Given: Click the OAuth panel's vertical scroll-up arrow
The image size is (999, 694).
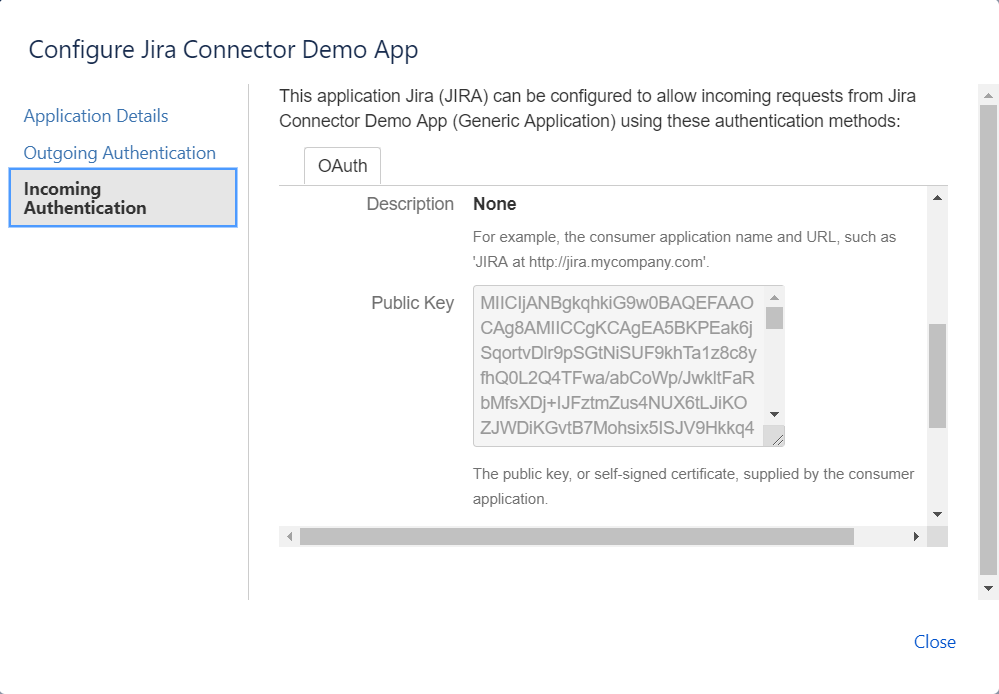Looking at the screenshot, I should click(937, 197).
